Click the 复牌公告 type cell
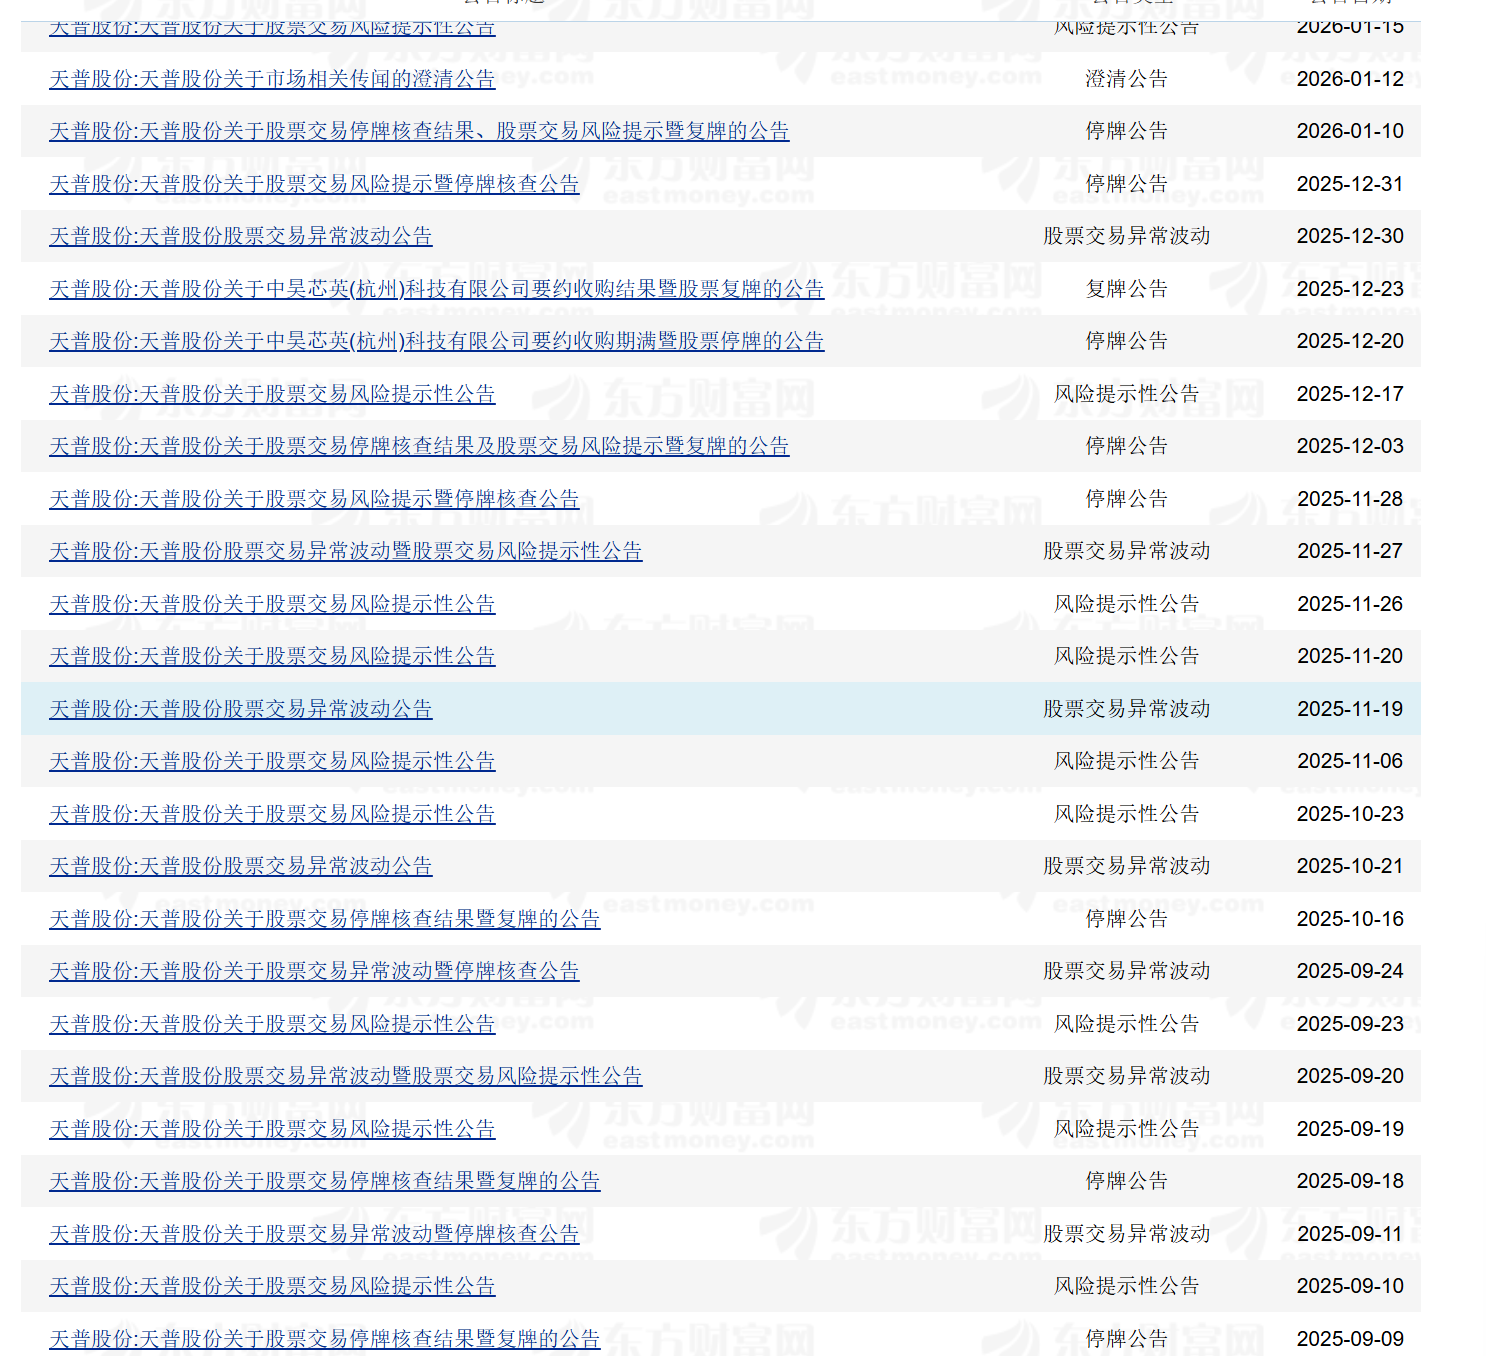The height and width of the screenshot is (1356, 1486). [1127, 289]
